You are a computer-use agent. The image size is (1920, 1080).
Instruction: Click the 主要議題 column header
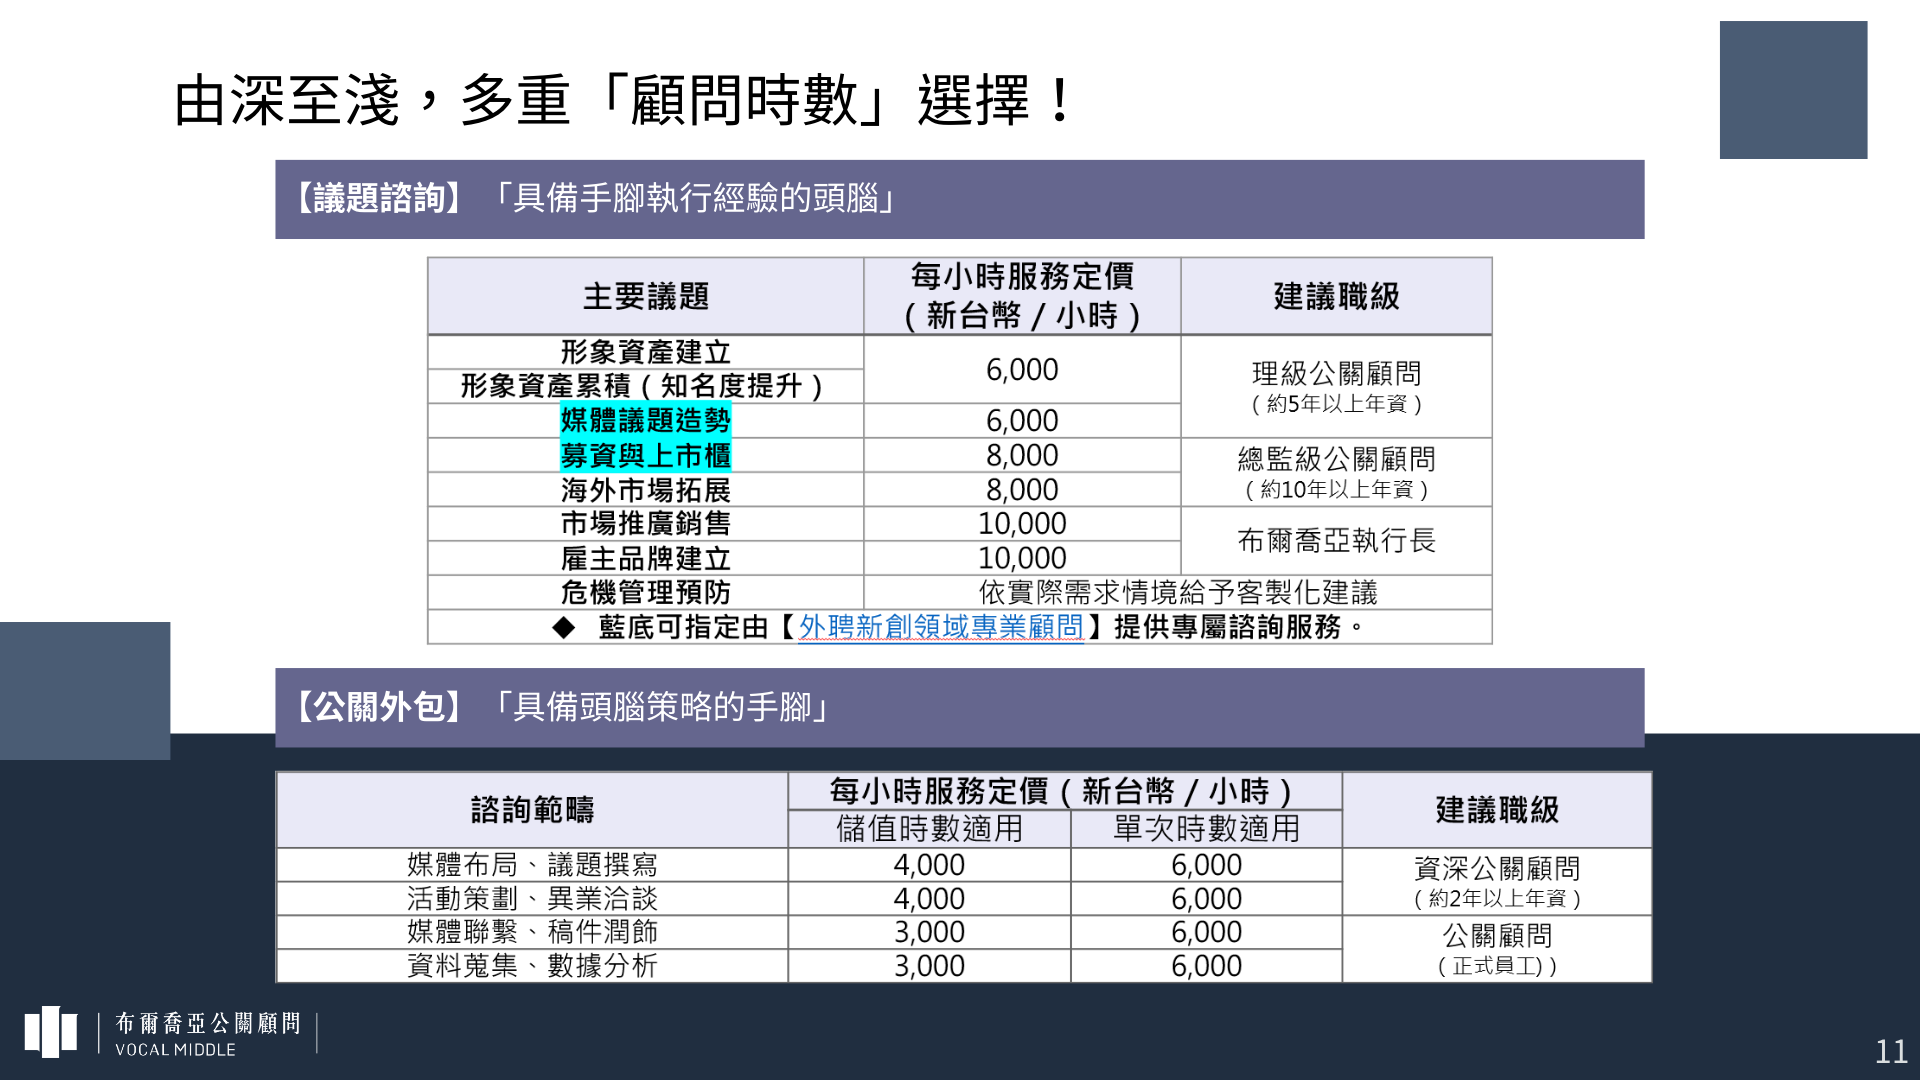pos(645,296)
